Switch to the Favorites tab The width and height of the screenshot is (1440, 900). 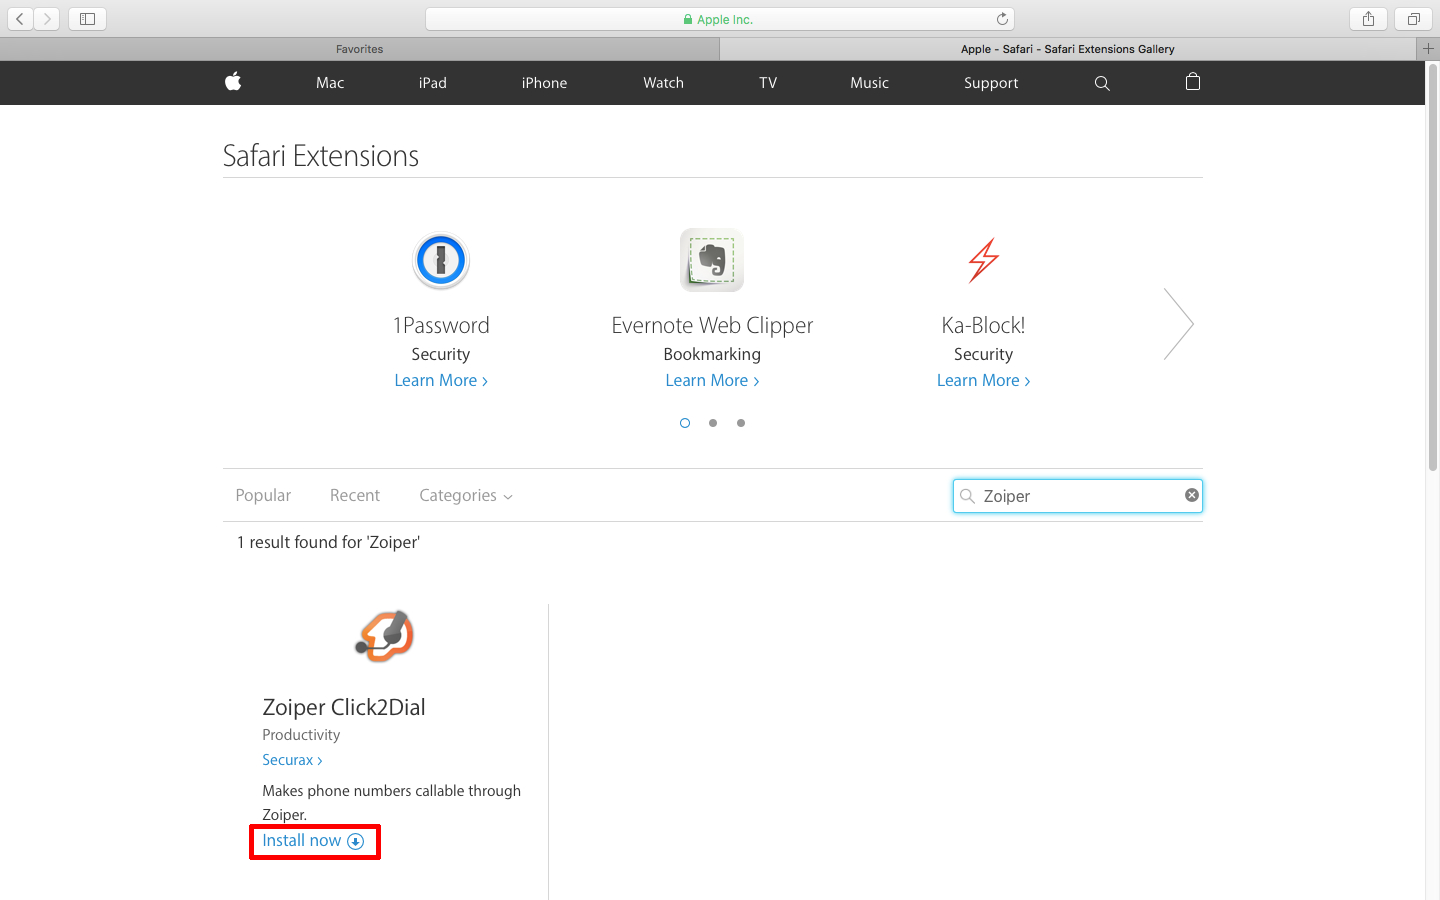click(x=359, y=49)
